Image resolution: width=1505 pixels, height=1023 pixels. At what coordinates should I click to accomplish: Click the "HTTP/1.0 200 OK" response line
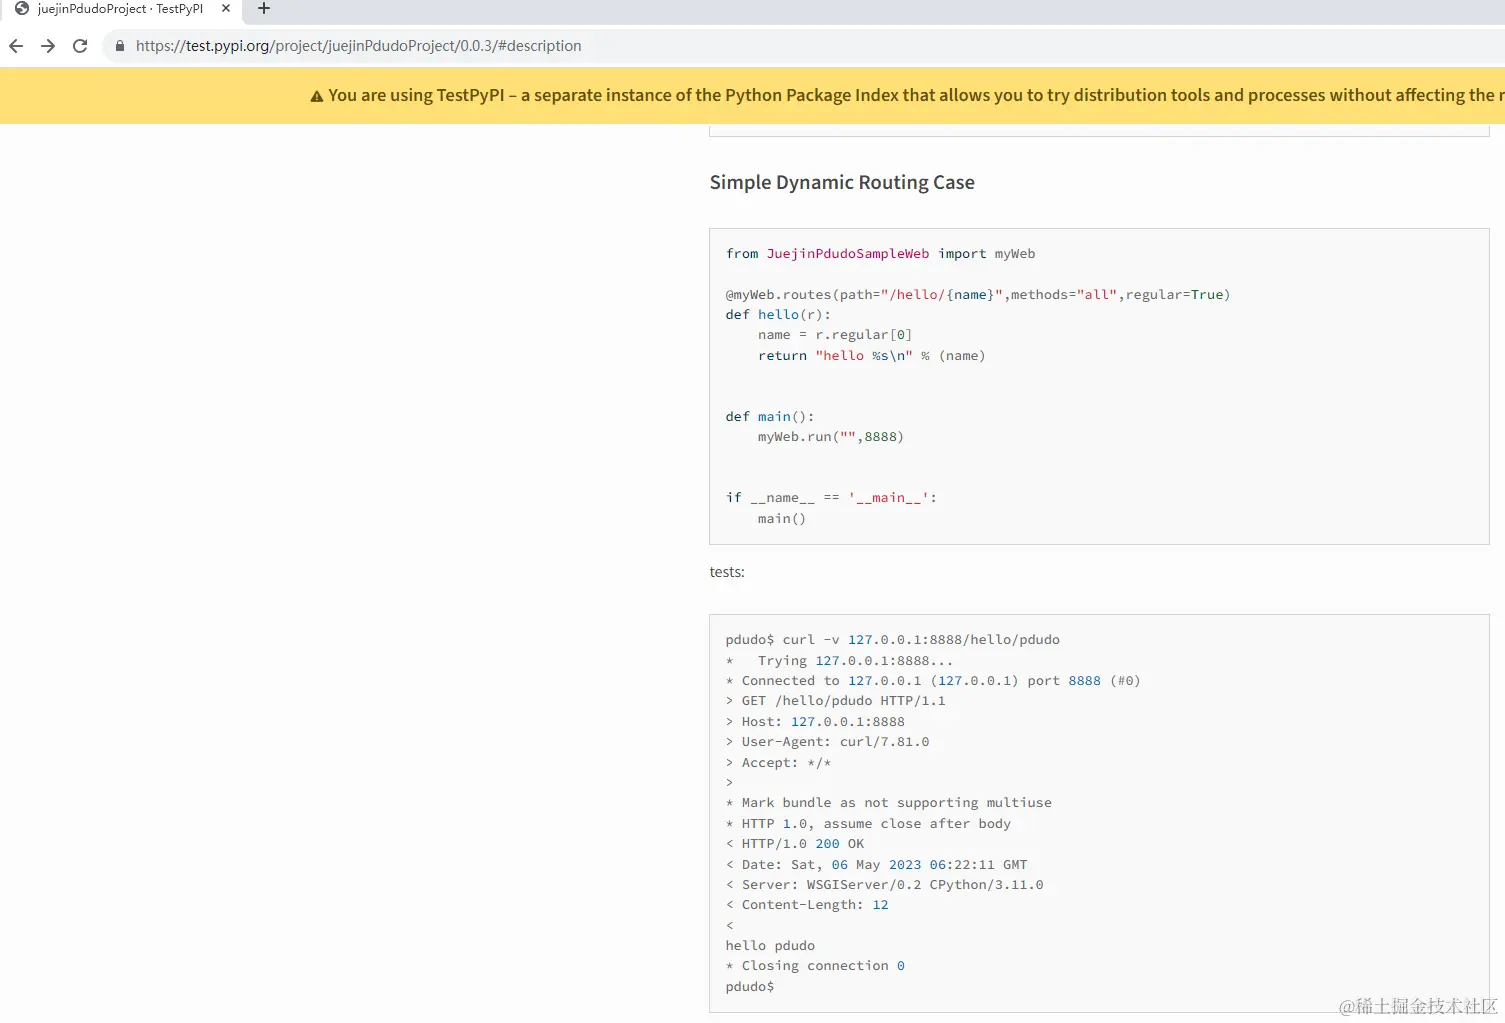pyautogui.click(x=802, y=844)
